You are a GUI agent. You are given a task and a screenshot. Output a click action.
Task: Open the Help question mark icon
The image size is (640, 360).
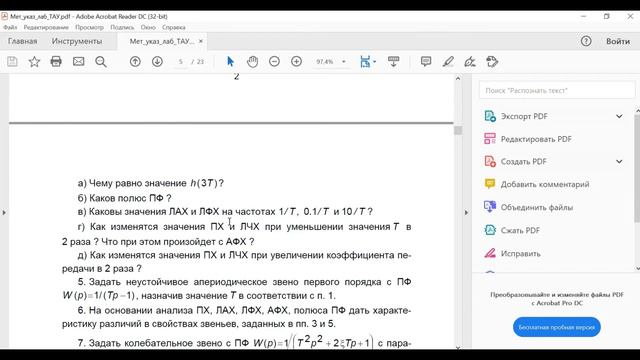pyautogui.click(x=586, y=41)
